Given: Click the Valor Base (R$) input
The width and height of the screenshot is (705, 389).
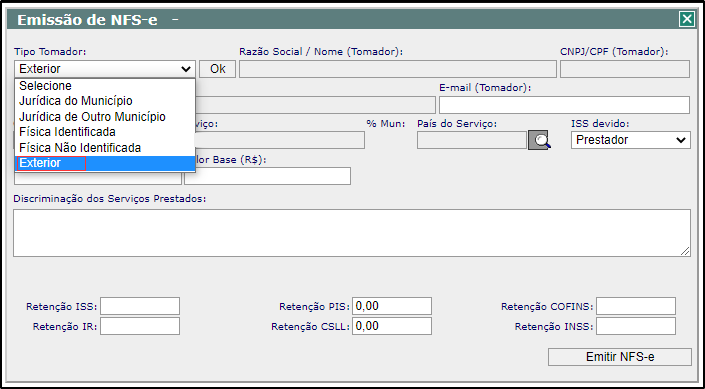Looking at the screenshot, I should coord(268,176).
